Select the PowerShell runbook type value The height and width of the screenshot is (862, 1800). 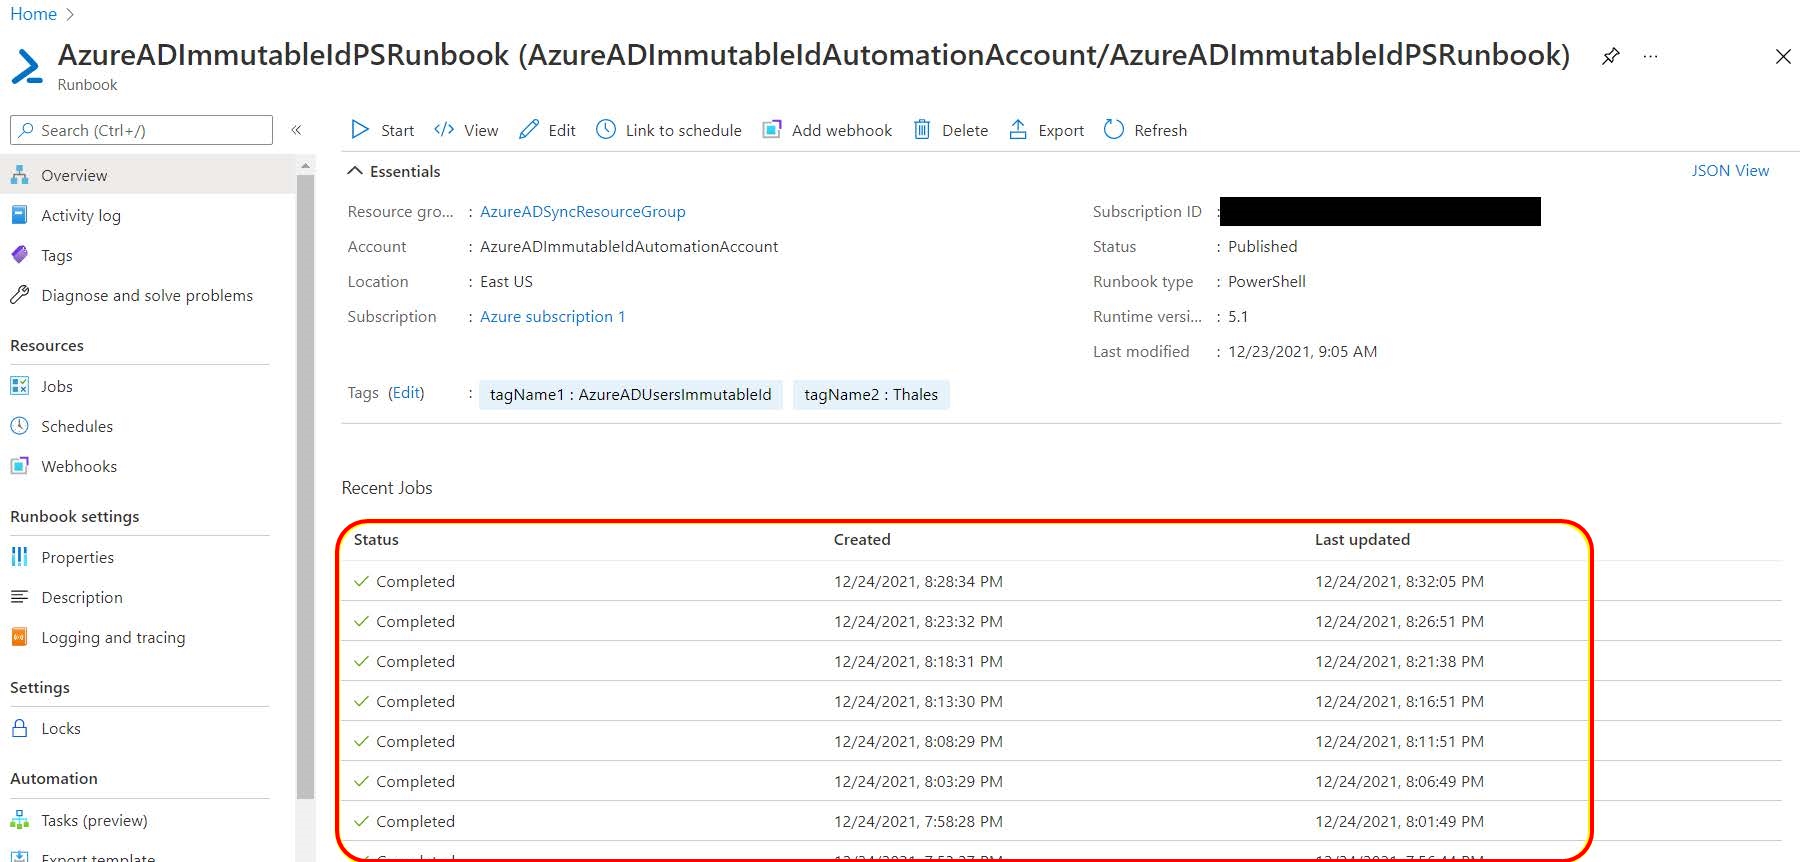tap(1267, 282)
